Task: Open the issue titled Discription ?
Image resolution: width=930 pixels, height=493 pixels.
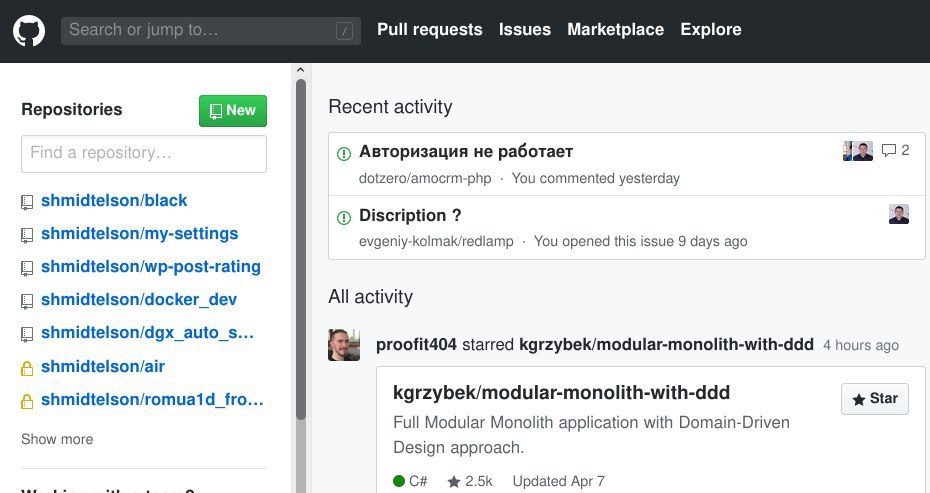Action: click(x=410, y=215)
